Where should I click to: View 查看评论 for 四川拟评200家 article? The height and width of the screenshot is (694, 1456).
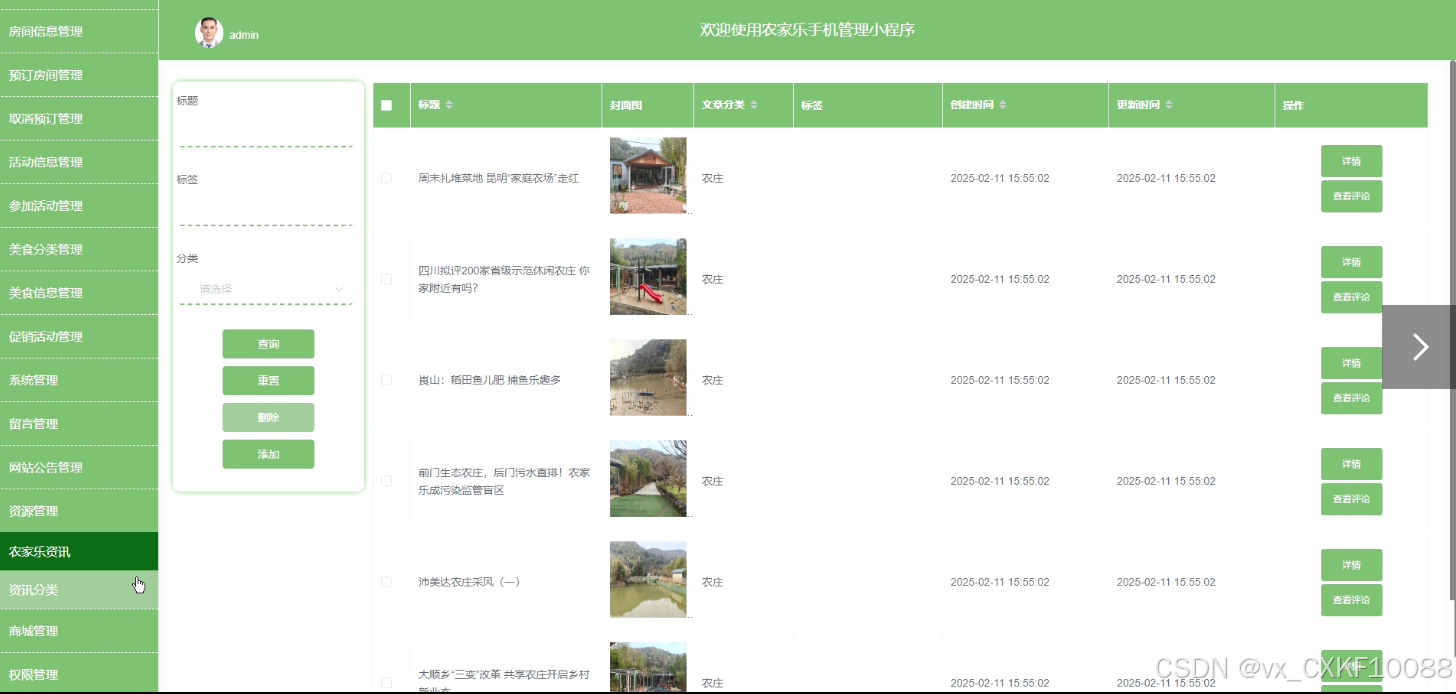[1351, 297]
